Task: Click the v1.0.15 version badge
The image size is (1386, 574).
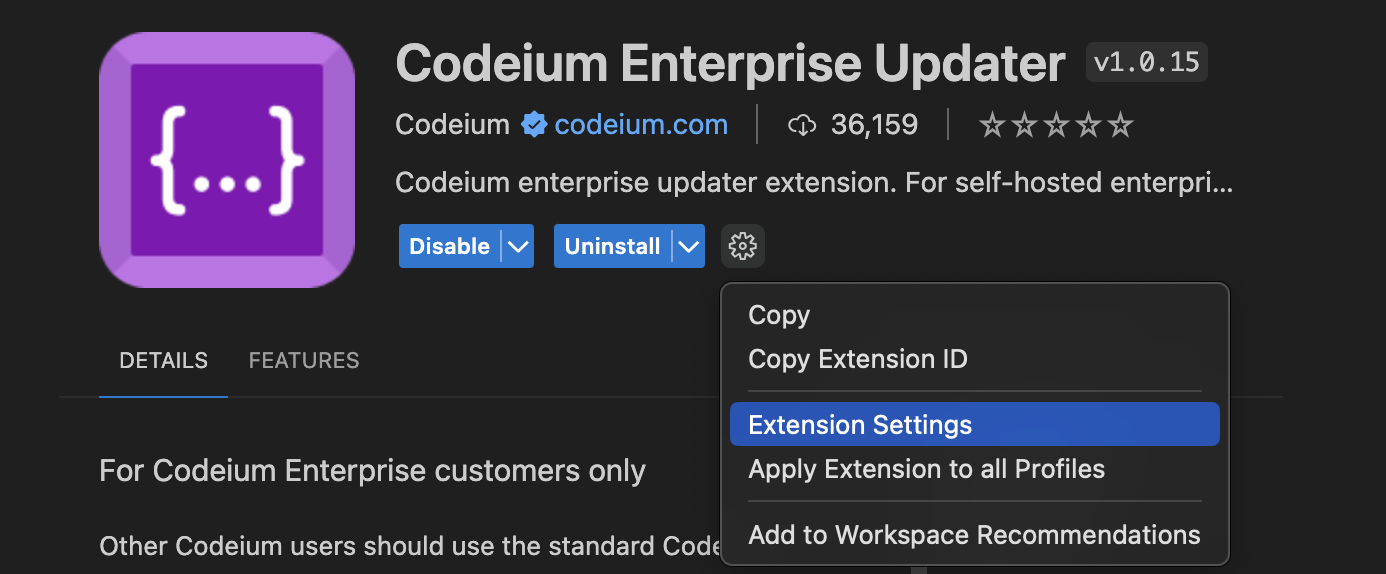Action: [1147, 62]
